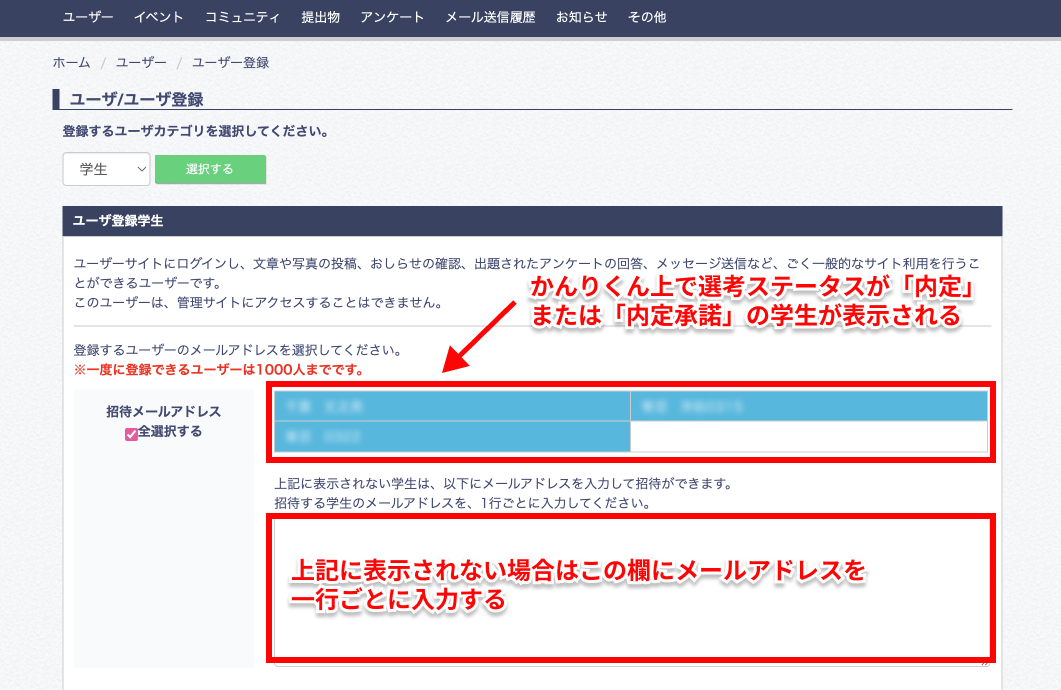Screen dimensions: 1061x690
Task: Open the ユーザー menu in the top navigation
Action: coord(89,17)
